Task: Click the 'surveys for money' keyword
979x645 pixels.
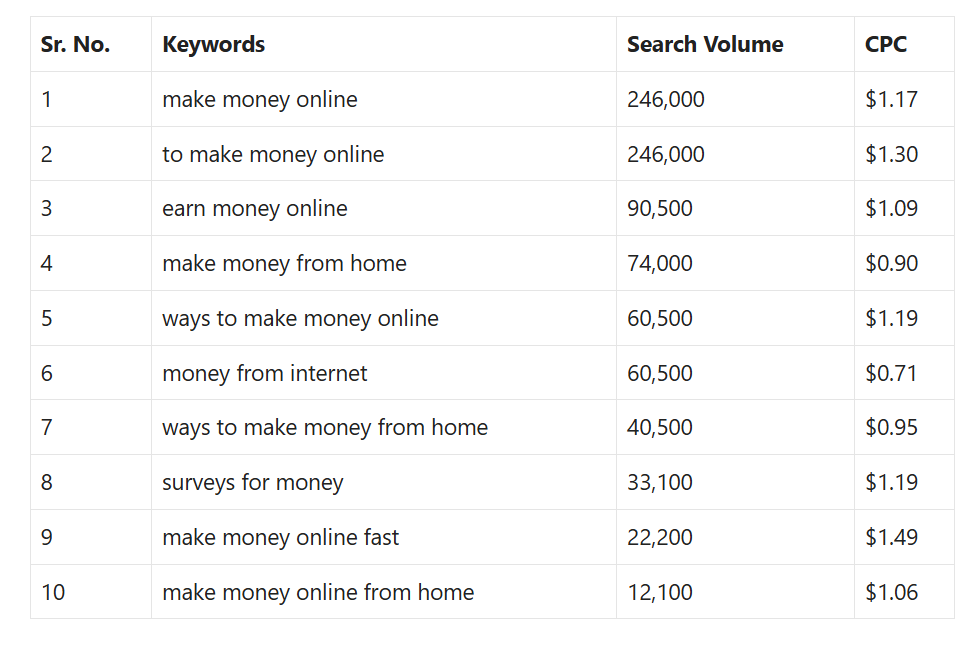Action: click(252, 483)
